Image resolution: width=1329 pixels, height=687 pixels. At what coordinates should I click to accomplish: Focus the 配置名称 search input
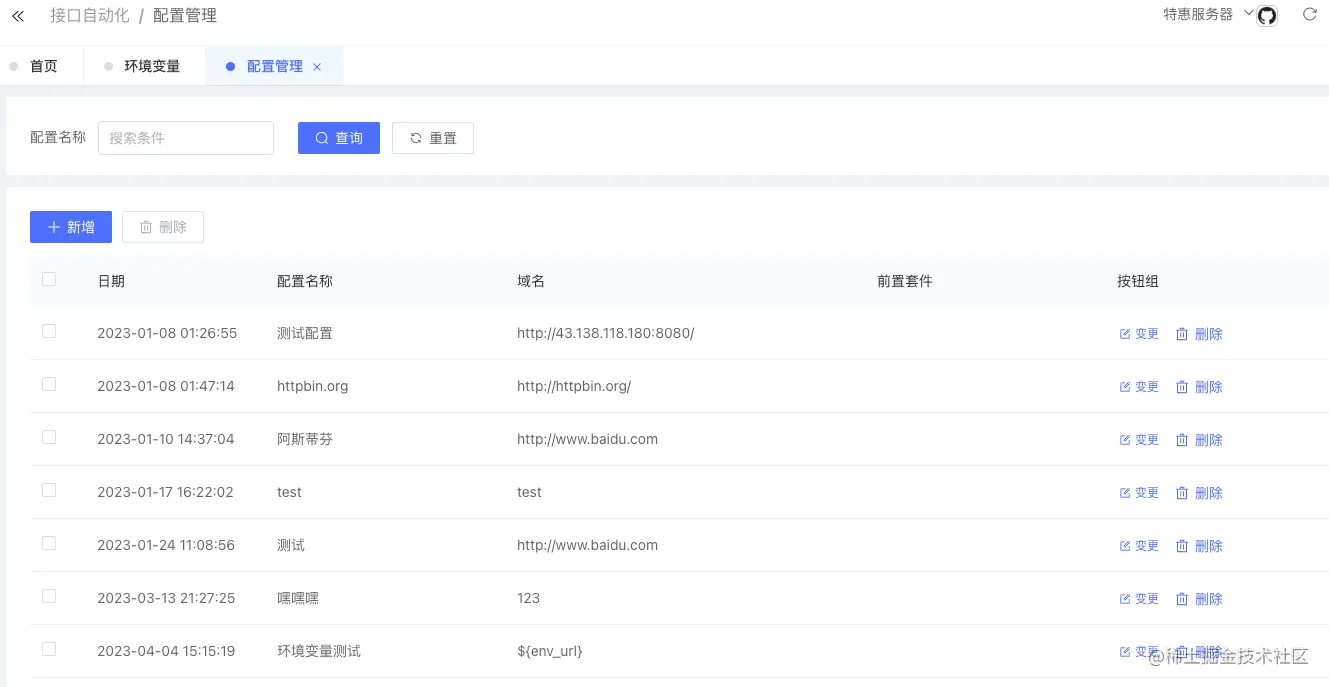click(186, 138)
